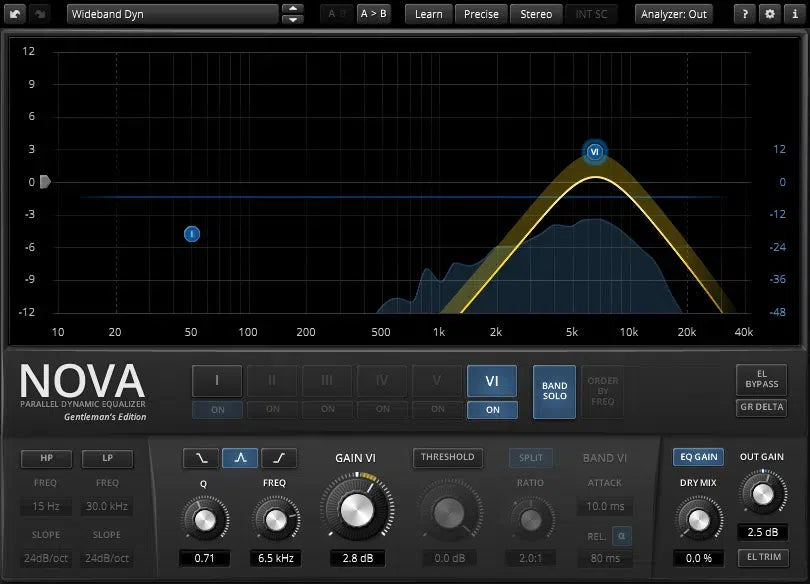This screenshot has width=810, height=584.
Task: Open the Wideband Dyn preset dropdown
Action: coord(172,14)
